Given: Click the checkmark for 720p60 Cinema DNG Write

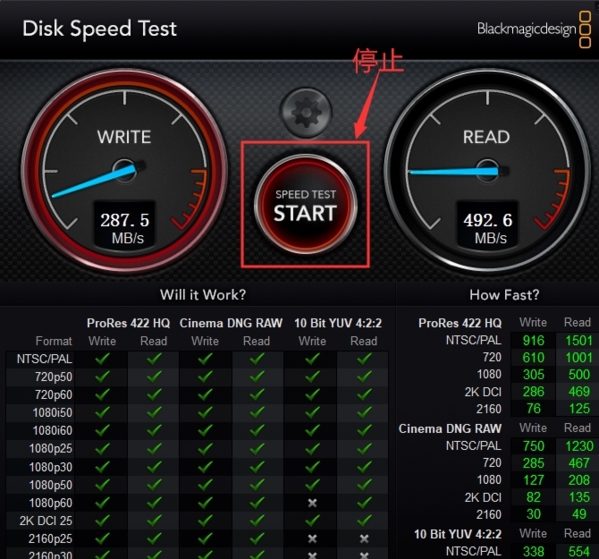Looking at the screenshot, I should click(x=205, y=394).
